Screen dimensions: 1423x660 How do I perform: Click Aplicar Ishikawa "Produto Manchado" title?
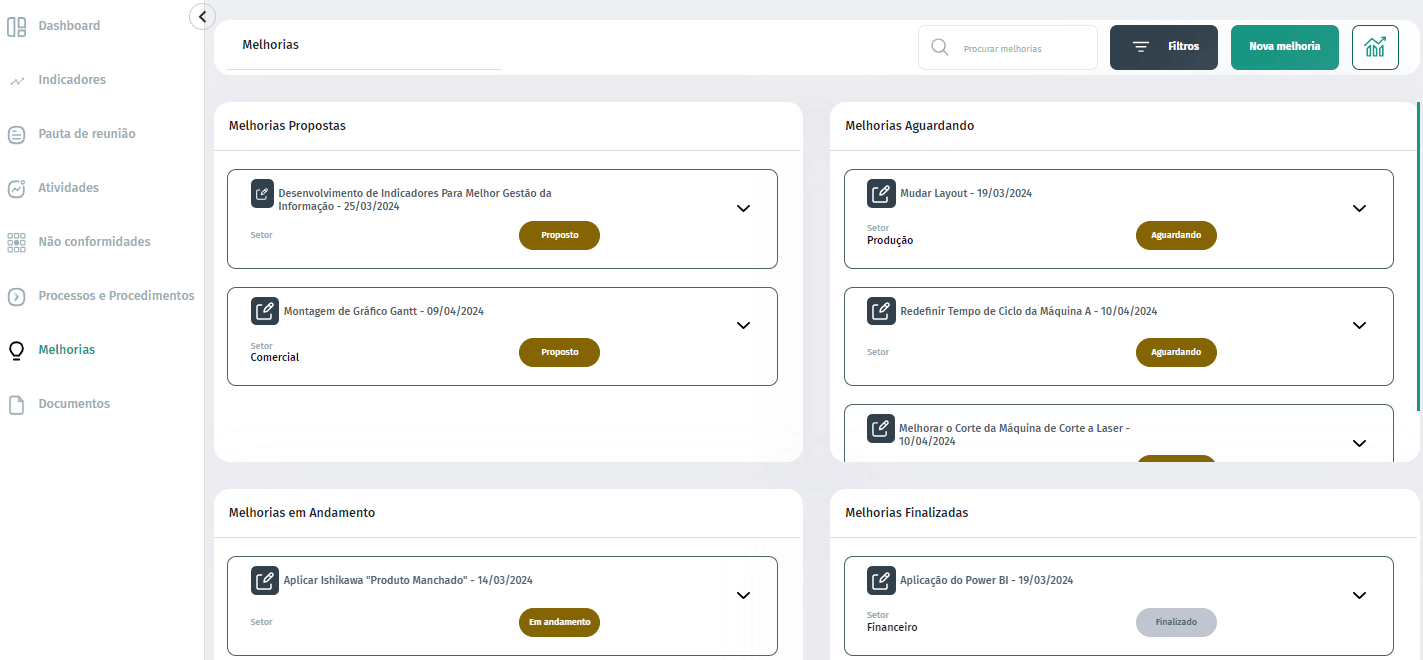pos(408,580)
